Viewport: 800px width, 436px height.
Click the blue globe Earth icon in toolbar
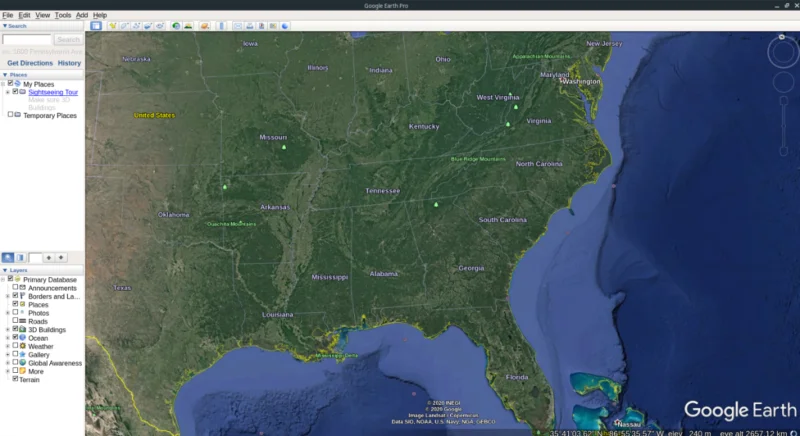click(285, 25)
